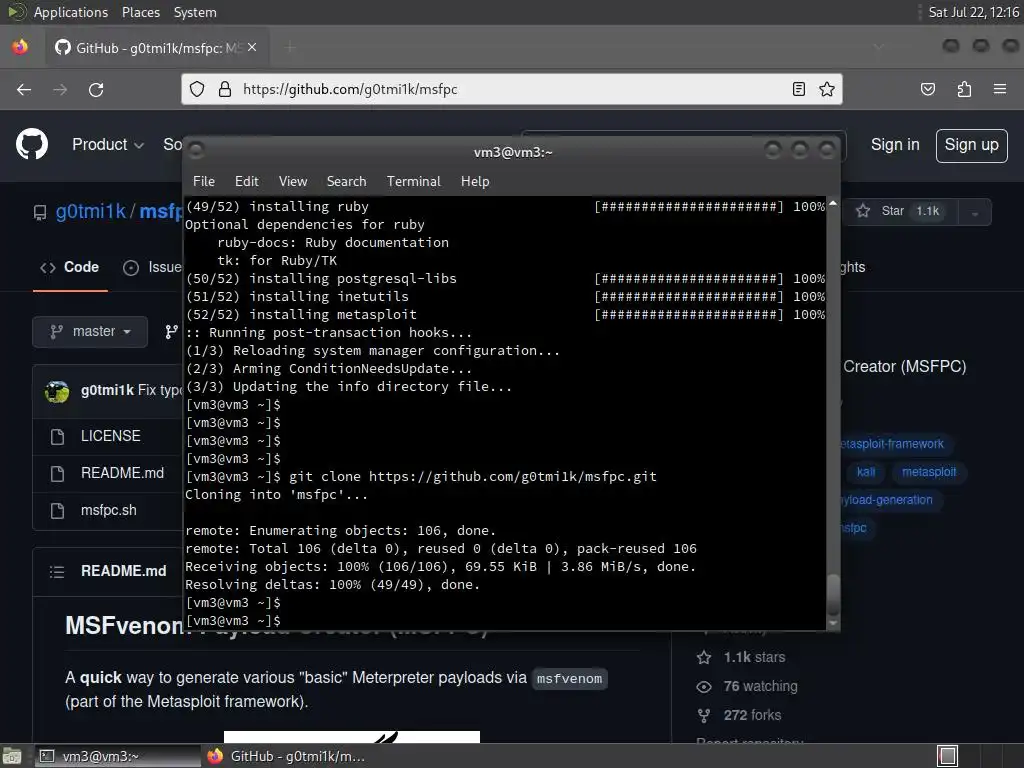The width and height of the screenshot is (1024, 768).
Task: Open a new tab with plus button
Action: pyautogui.click(x=290, y=47)
